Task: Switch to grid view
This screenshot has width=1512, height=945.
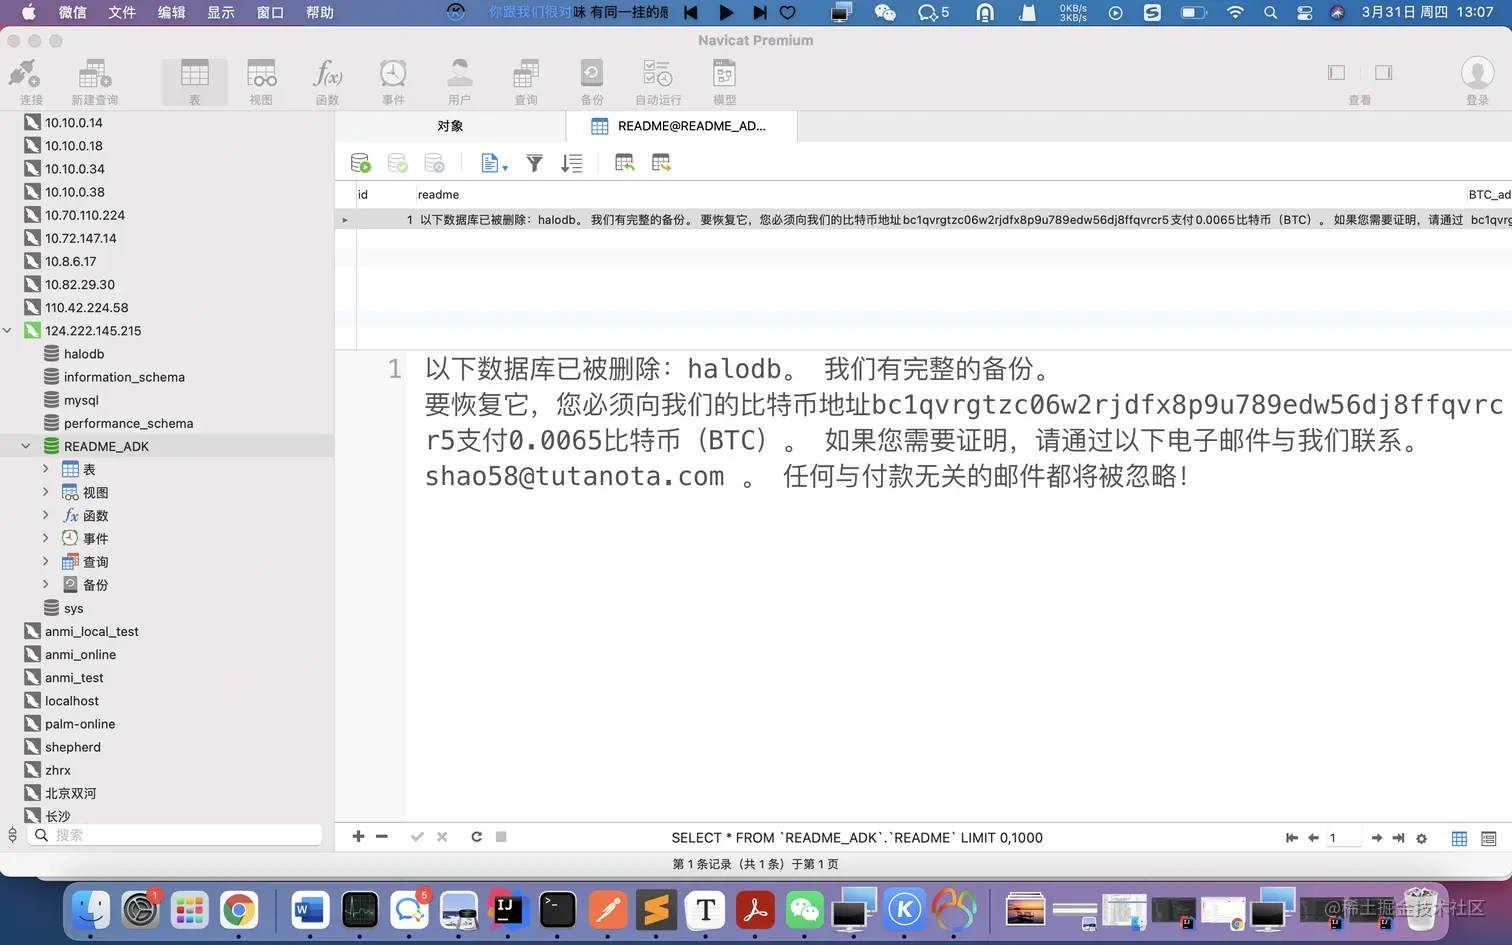Action: coord(1459,839)
